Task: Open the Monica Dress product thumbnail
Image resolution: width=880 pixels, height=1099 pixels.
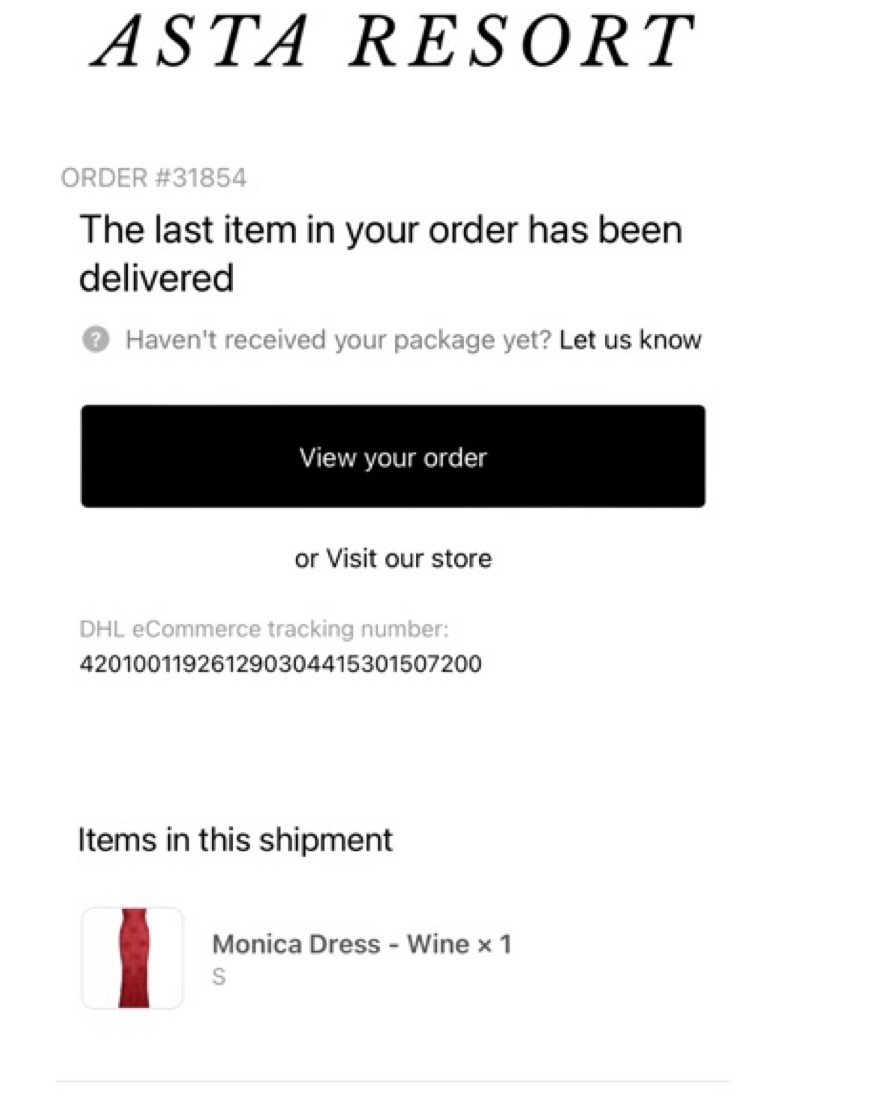Action: coord(132,958)
